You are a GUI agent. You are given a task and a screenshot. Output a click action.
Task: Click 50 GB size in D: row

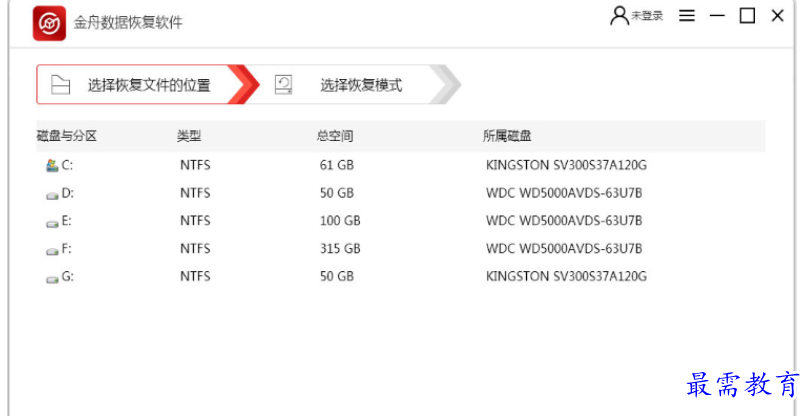coord(336,193)
